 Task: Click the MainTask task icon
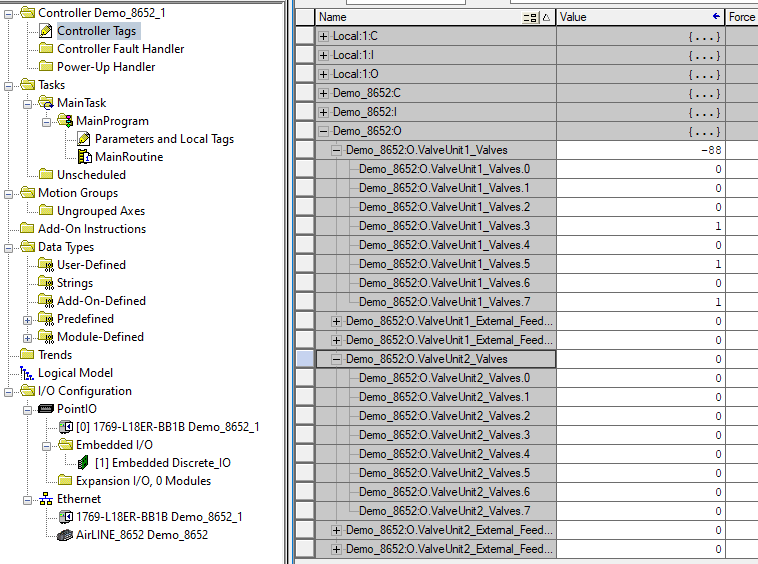pyautogui.click(x=46, y=102)
